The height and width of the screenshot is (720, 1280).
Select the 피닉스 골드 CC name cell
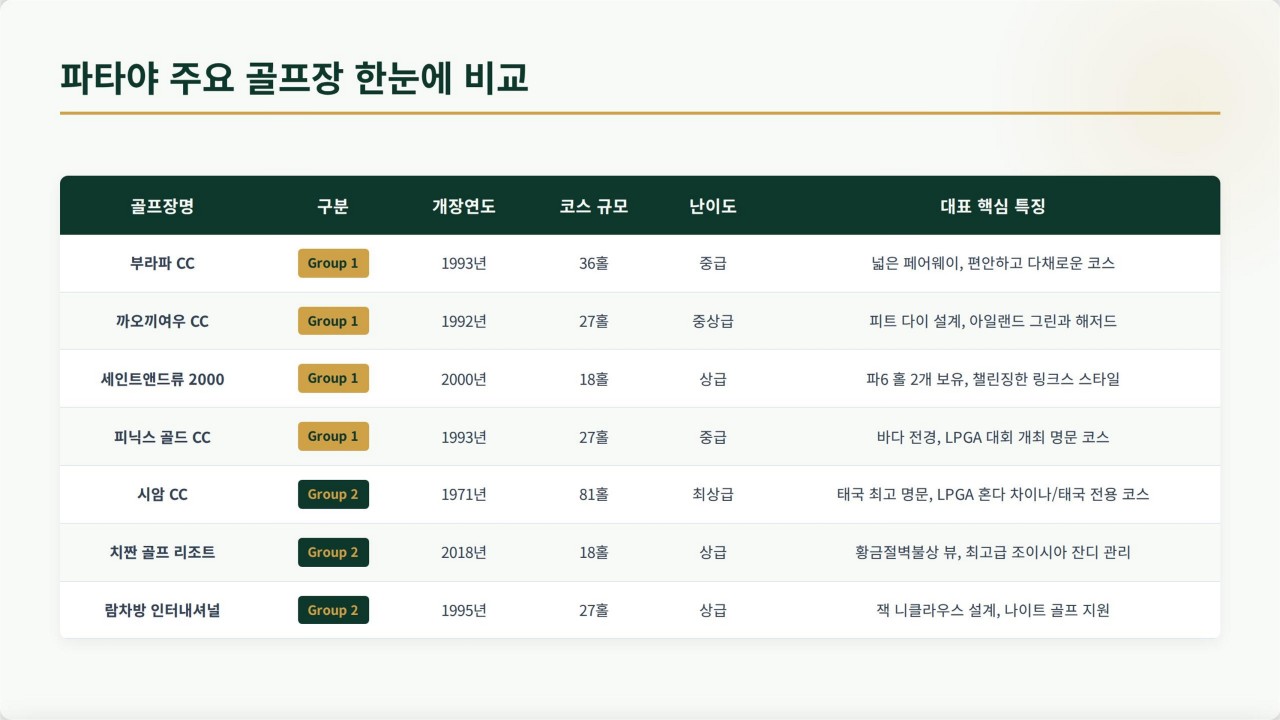162,437
